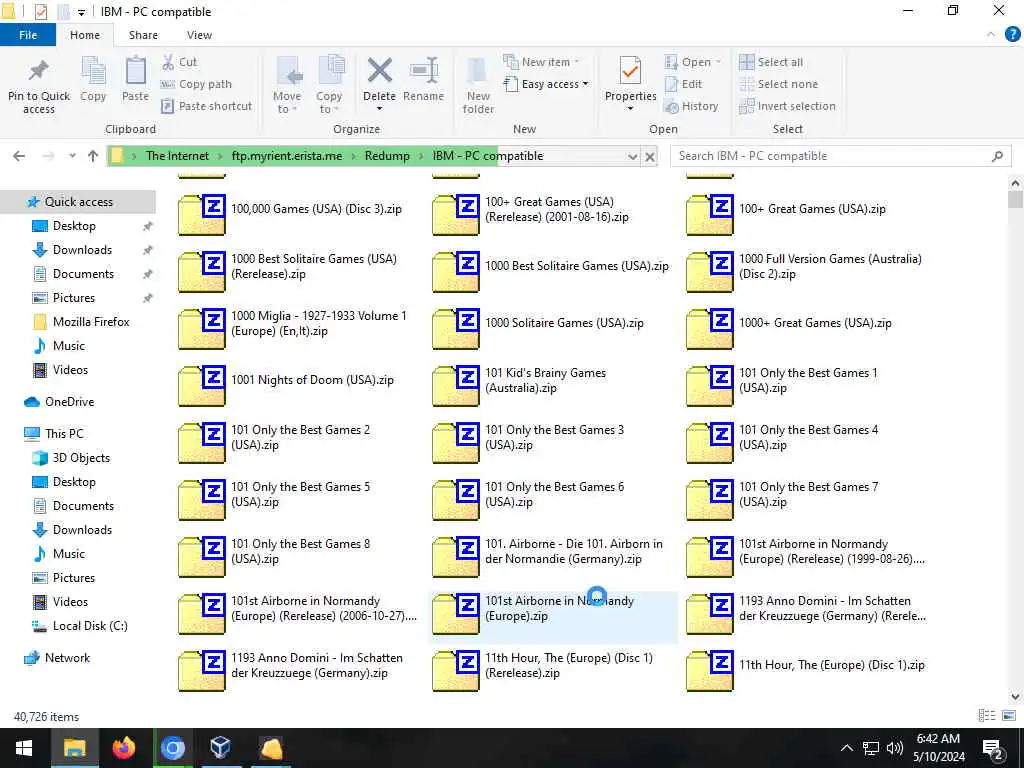This screenshot has width=1024, height=768.
Task: Open volume control in system tray
Action: click(895, 748)
